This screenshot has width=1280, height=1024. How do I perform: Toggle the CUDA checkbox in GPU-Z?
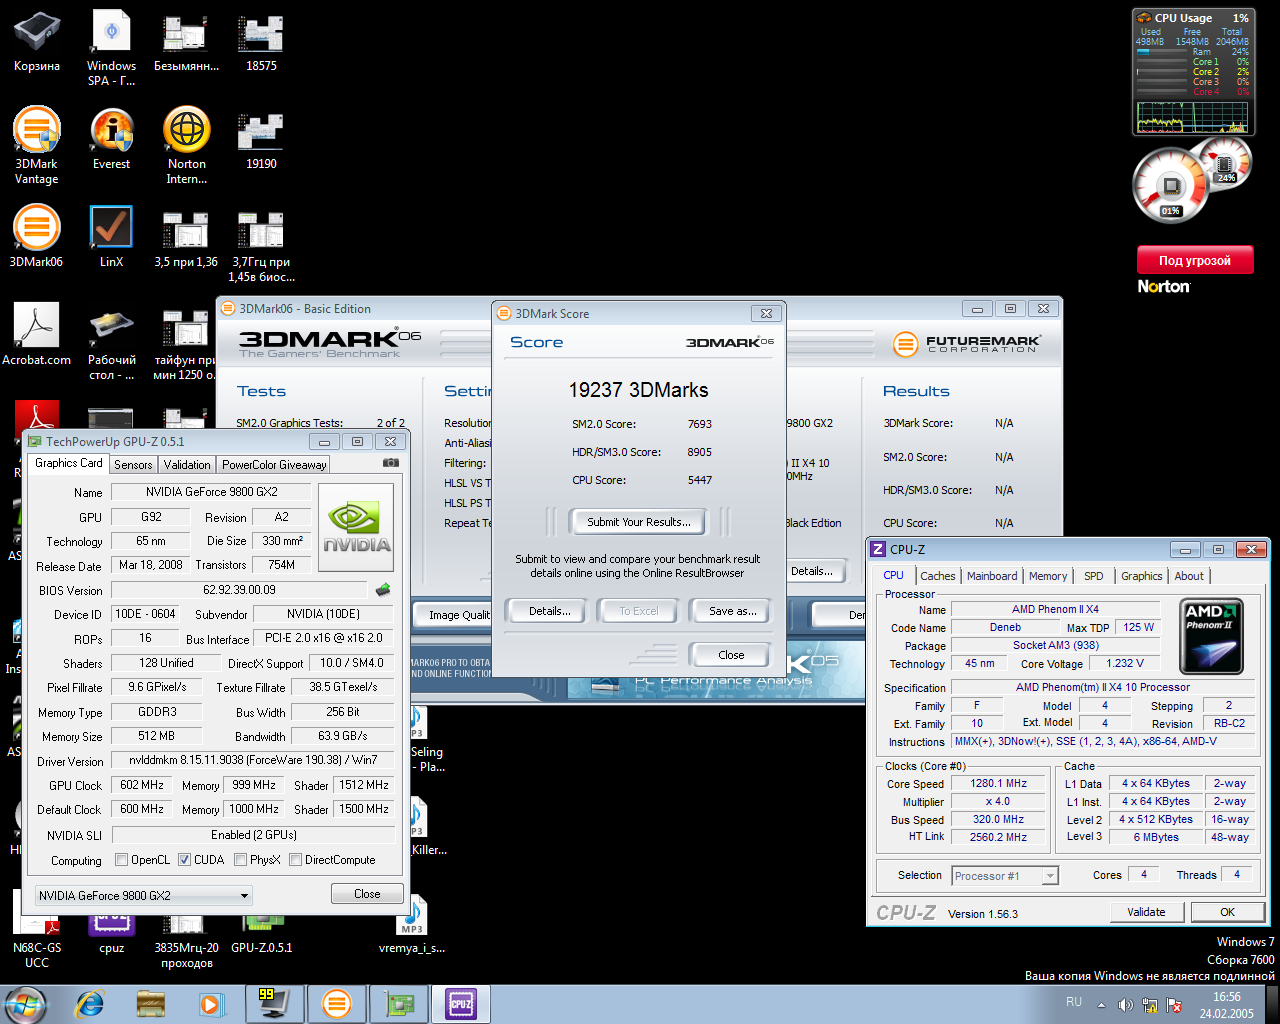(x=184, y=860)
